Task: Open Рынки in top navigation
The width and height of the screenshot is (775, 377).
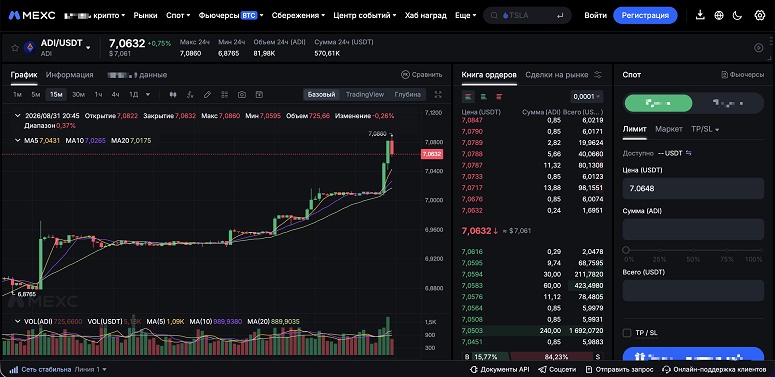Action: [x=145, y=15]
